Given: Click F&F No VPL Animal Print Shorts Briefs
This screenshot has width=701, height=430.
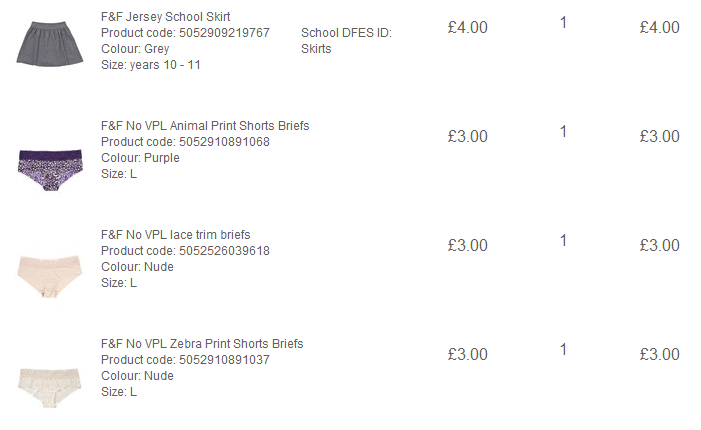Looking at the screenshot, I should point(205,126).
